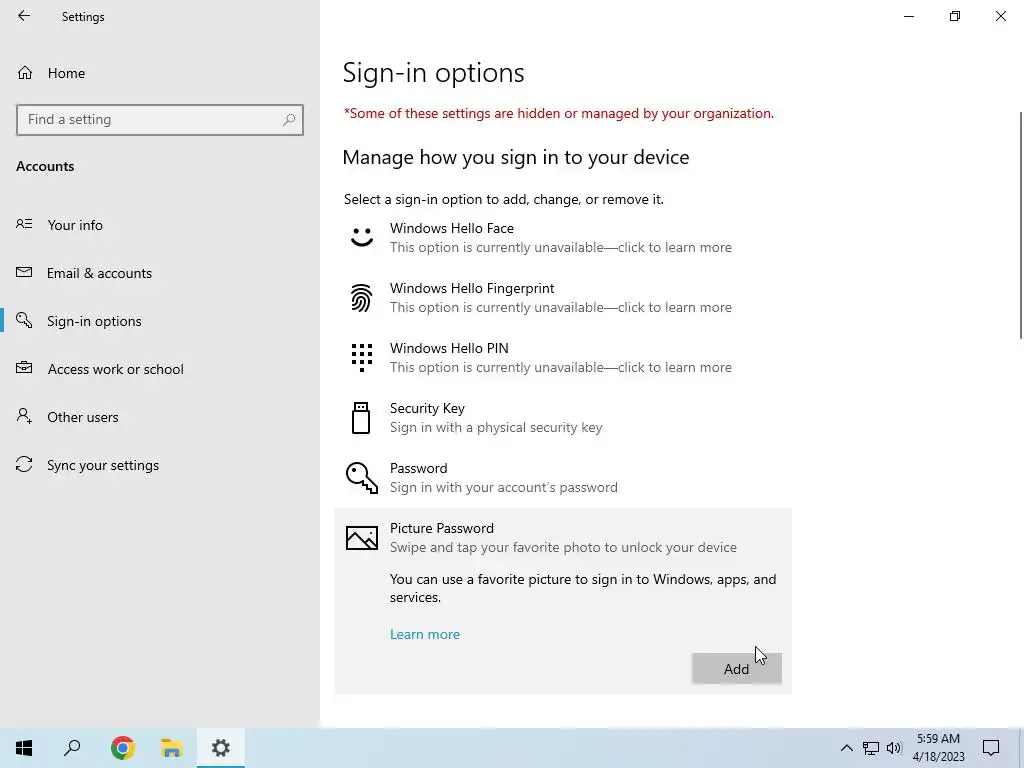Click the volume speaker tray icon
This screenshot has width=1024, height=768.
[894, 748]
